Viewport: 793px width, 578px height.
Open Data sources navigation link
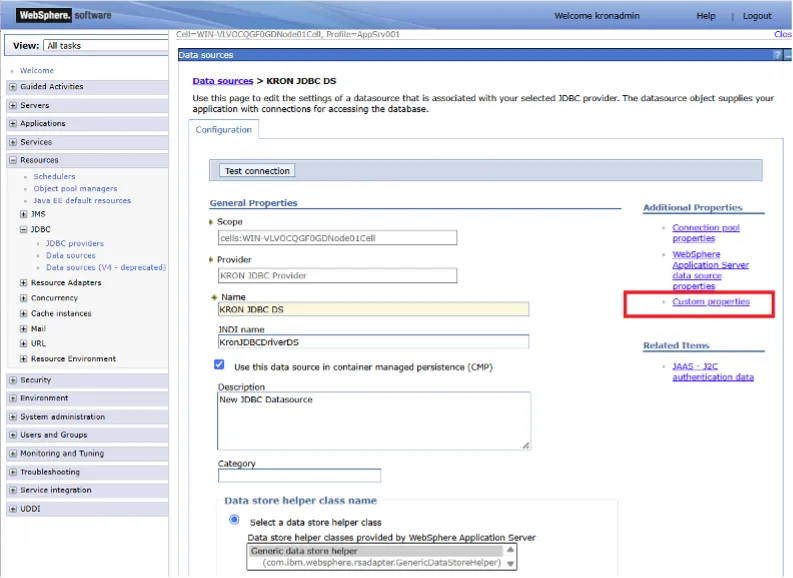[71, 256]
